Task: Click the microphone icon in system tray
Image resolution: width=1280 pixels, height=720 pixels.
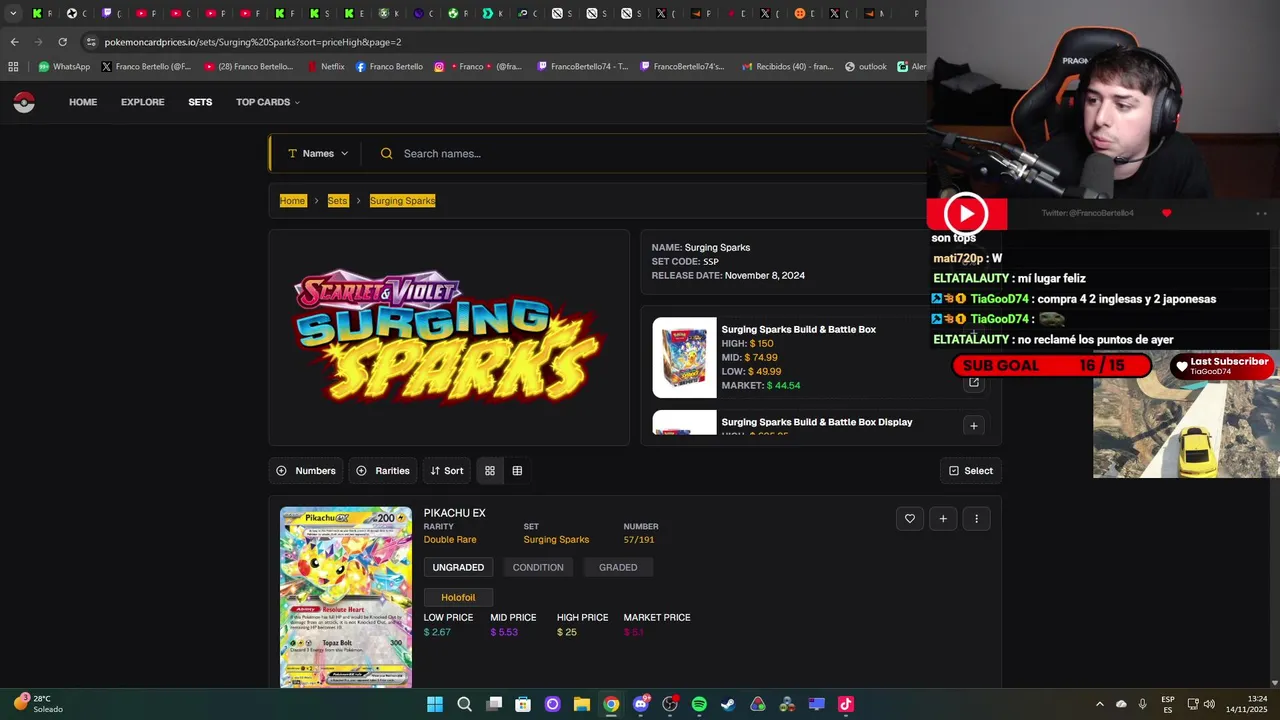Action: click(1143, 704)
